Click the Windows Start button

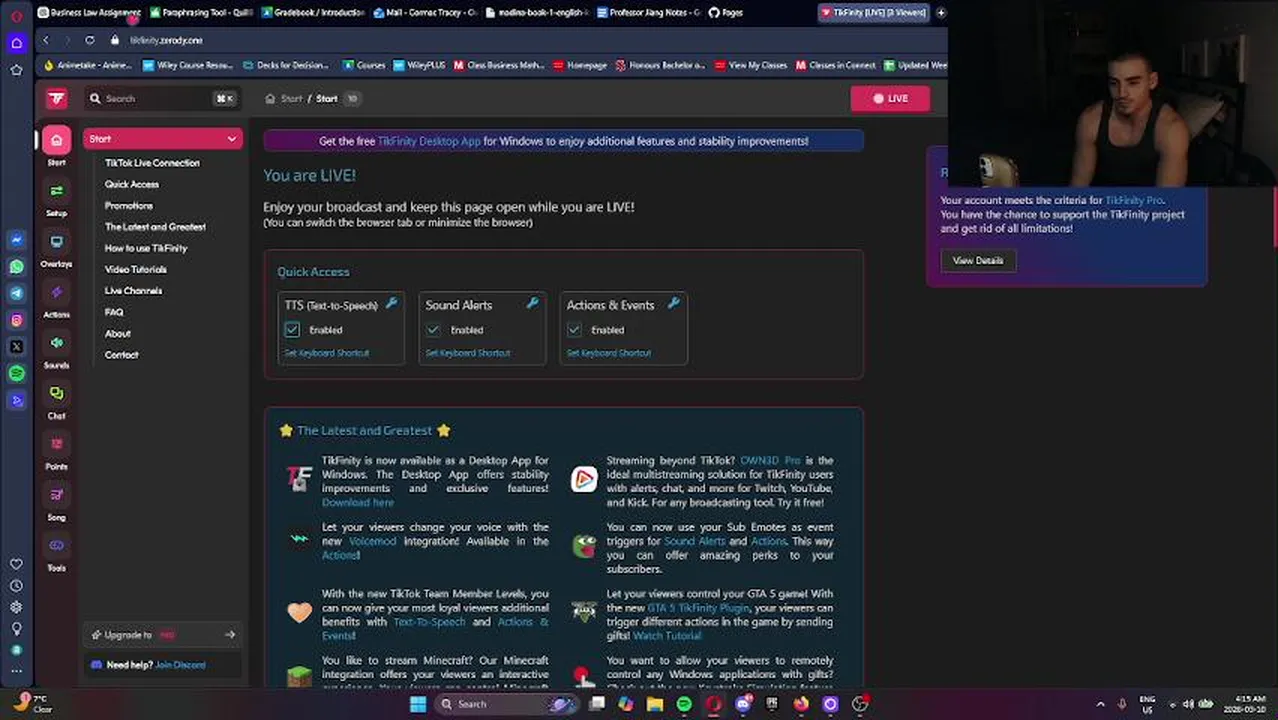point(418,704)
